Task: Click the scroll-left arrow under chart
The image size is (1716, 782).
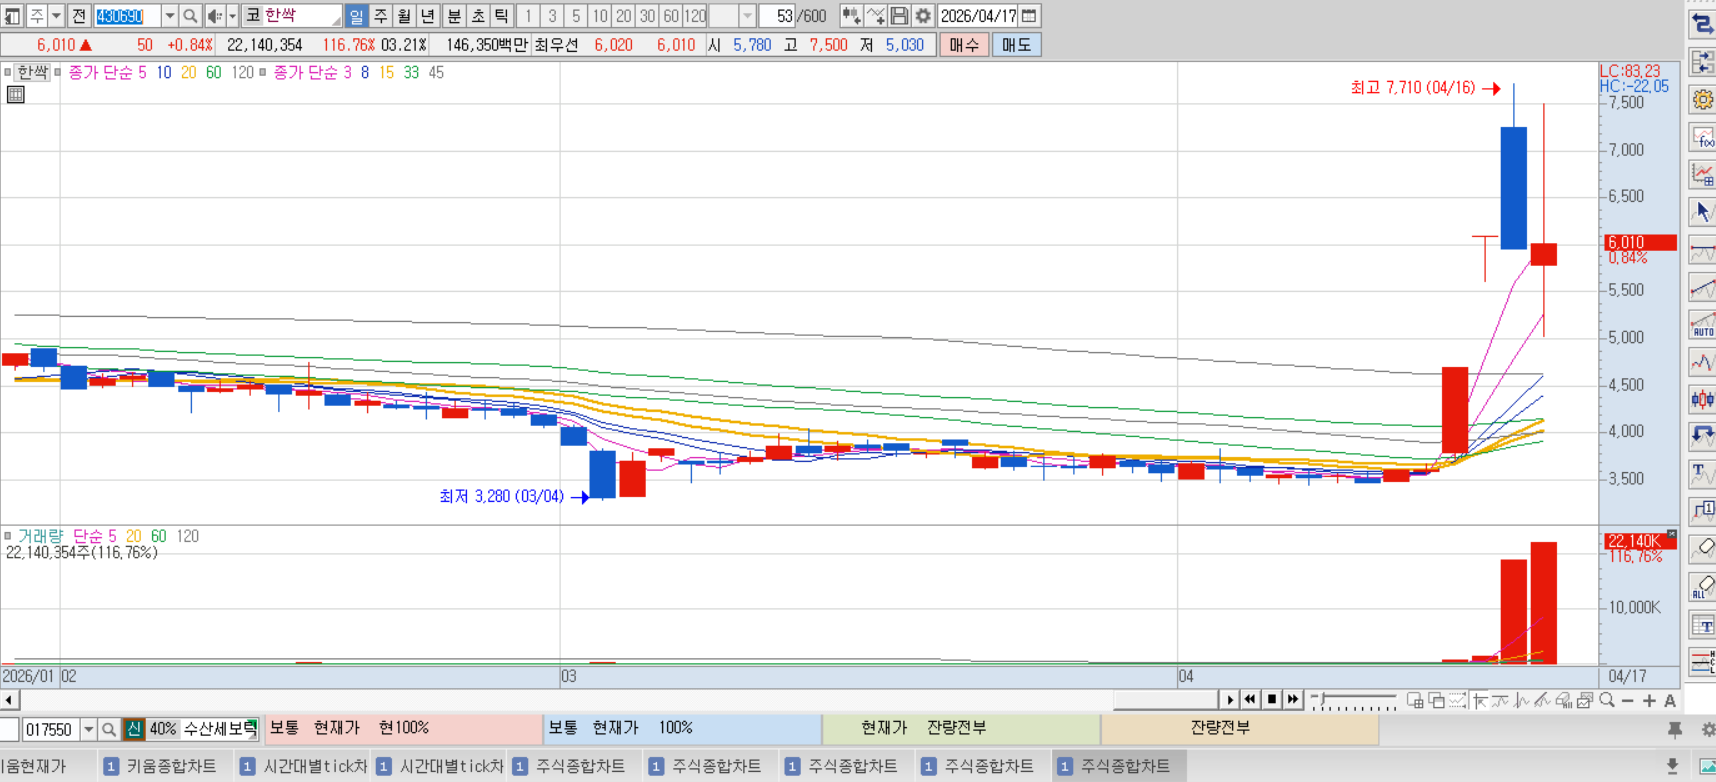Action: [9, 700]
